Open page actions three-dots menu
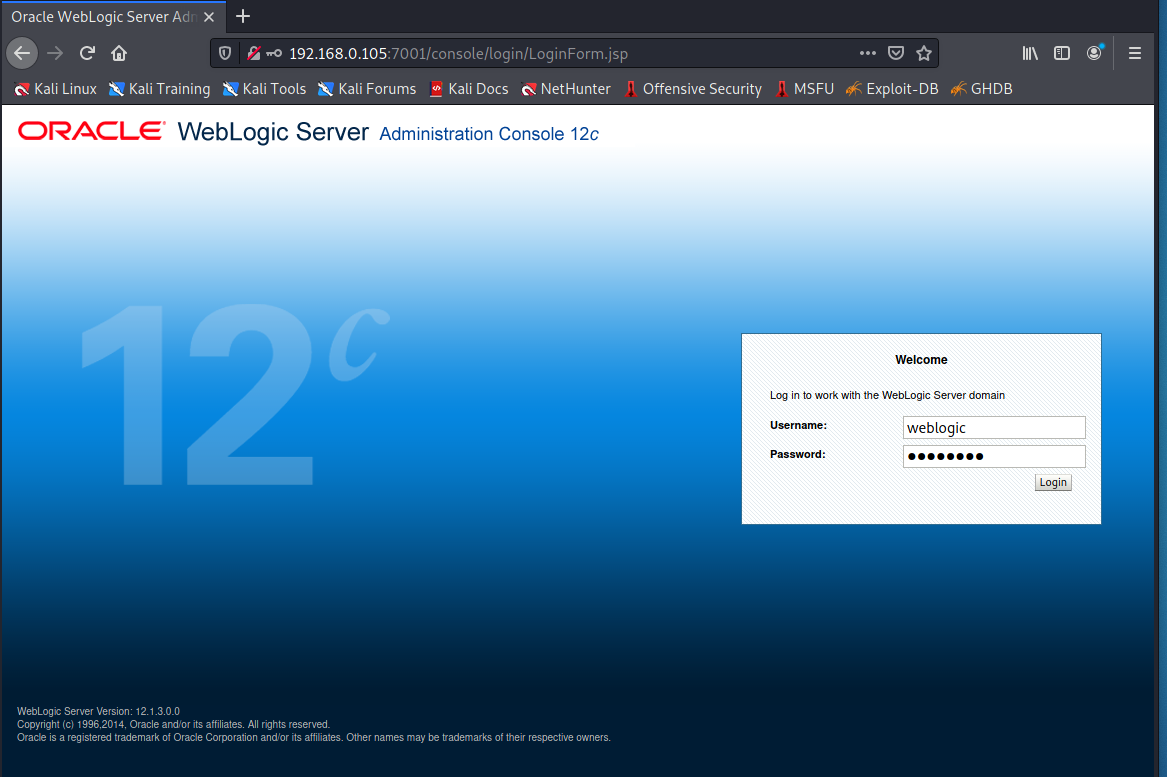 coord(868,53)
